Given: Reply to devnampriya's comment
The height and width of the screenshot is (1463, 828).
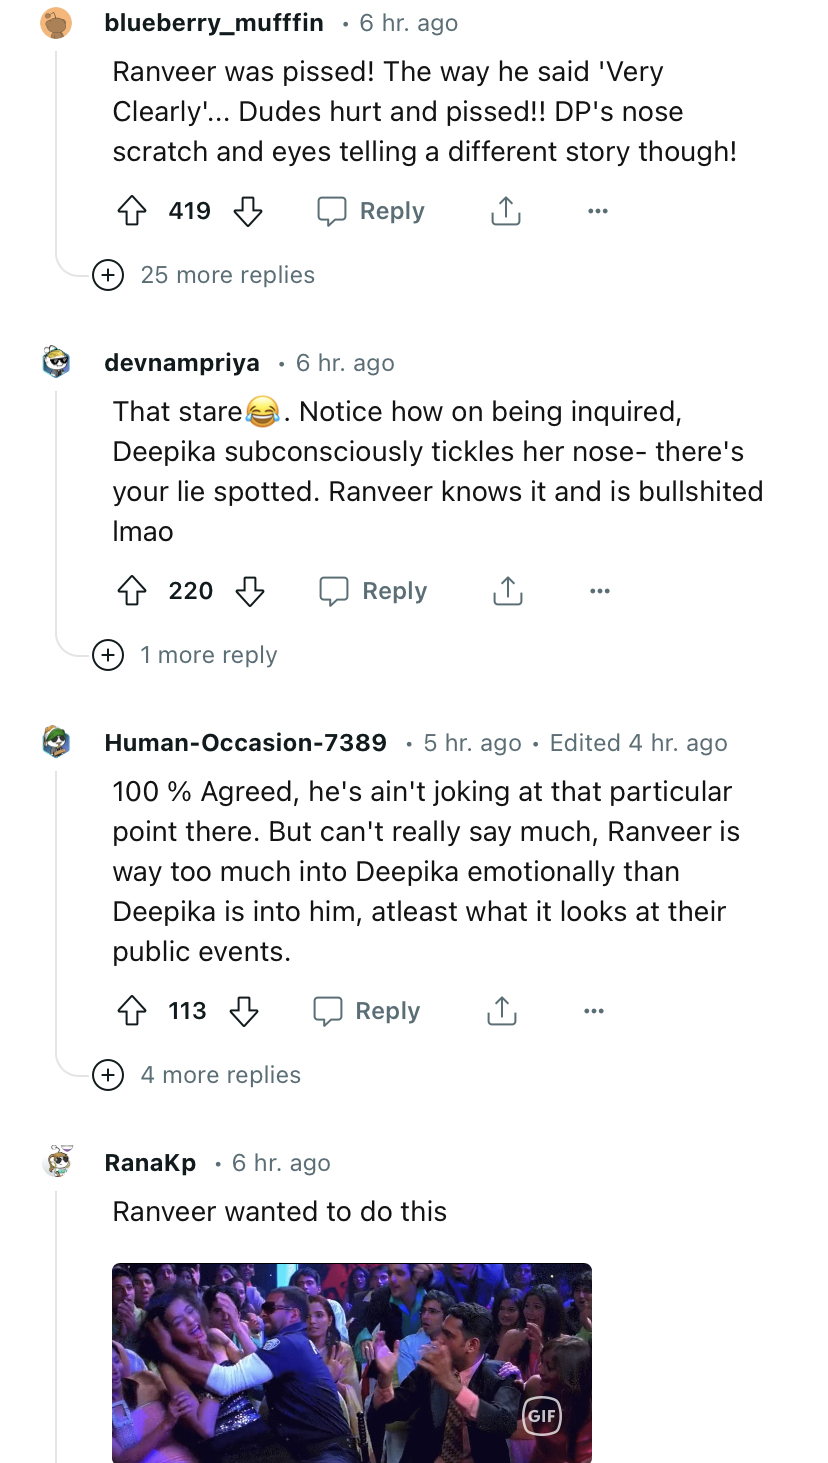Looking at the screenshot, I should (x=373, y=591).
